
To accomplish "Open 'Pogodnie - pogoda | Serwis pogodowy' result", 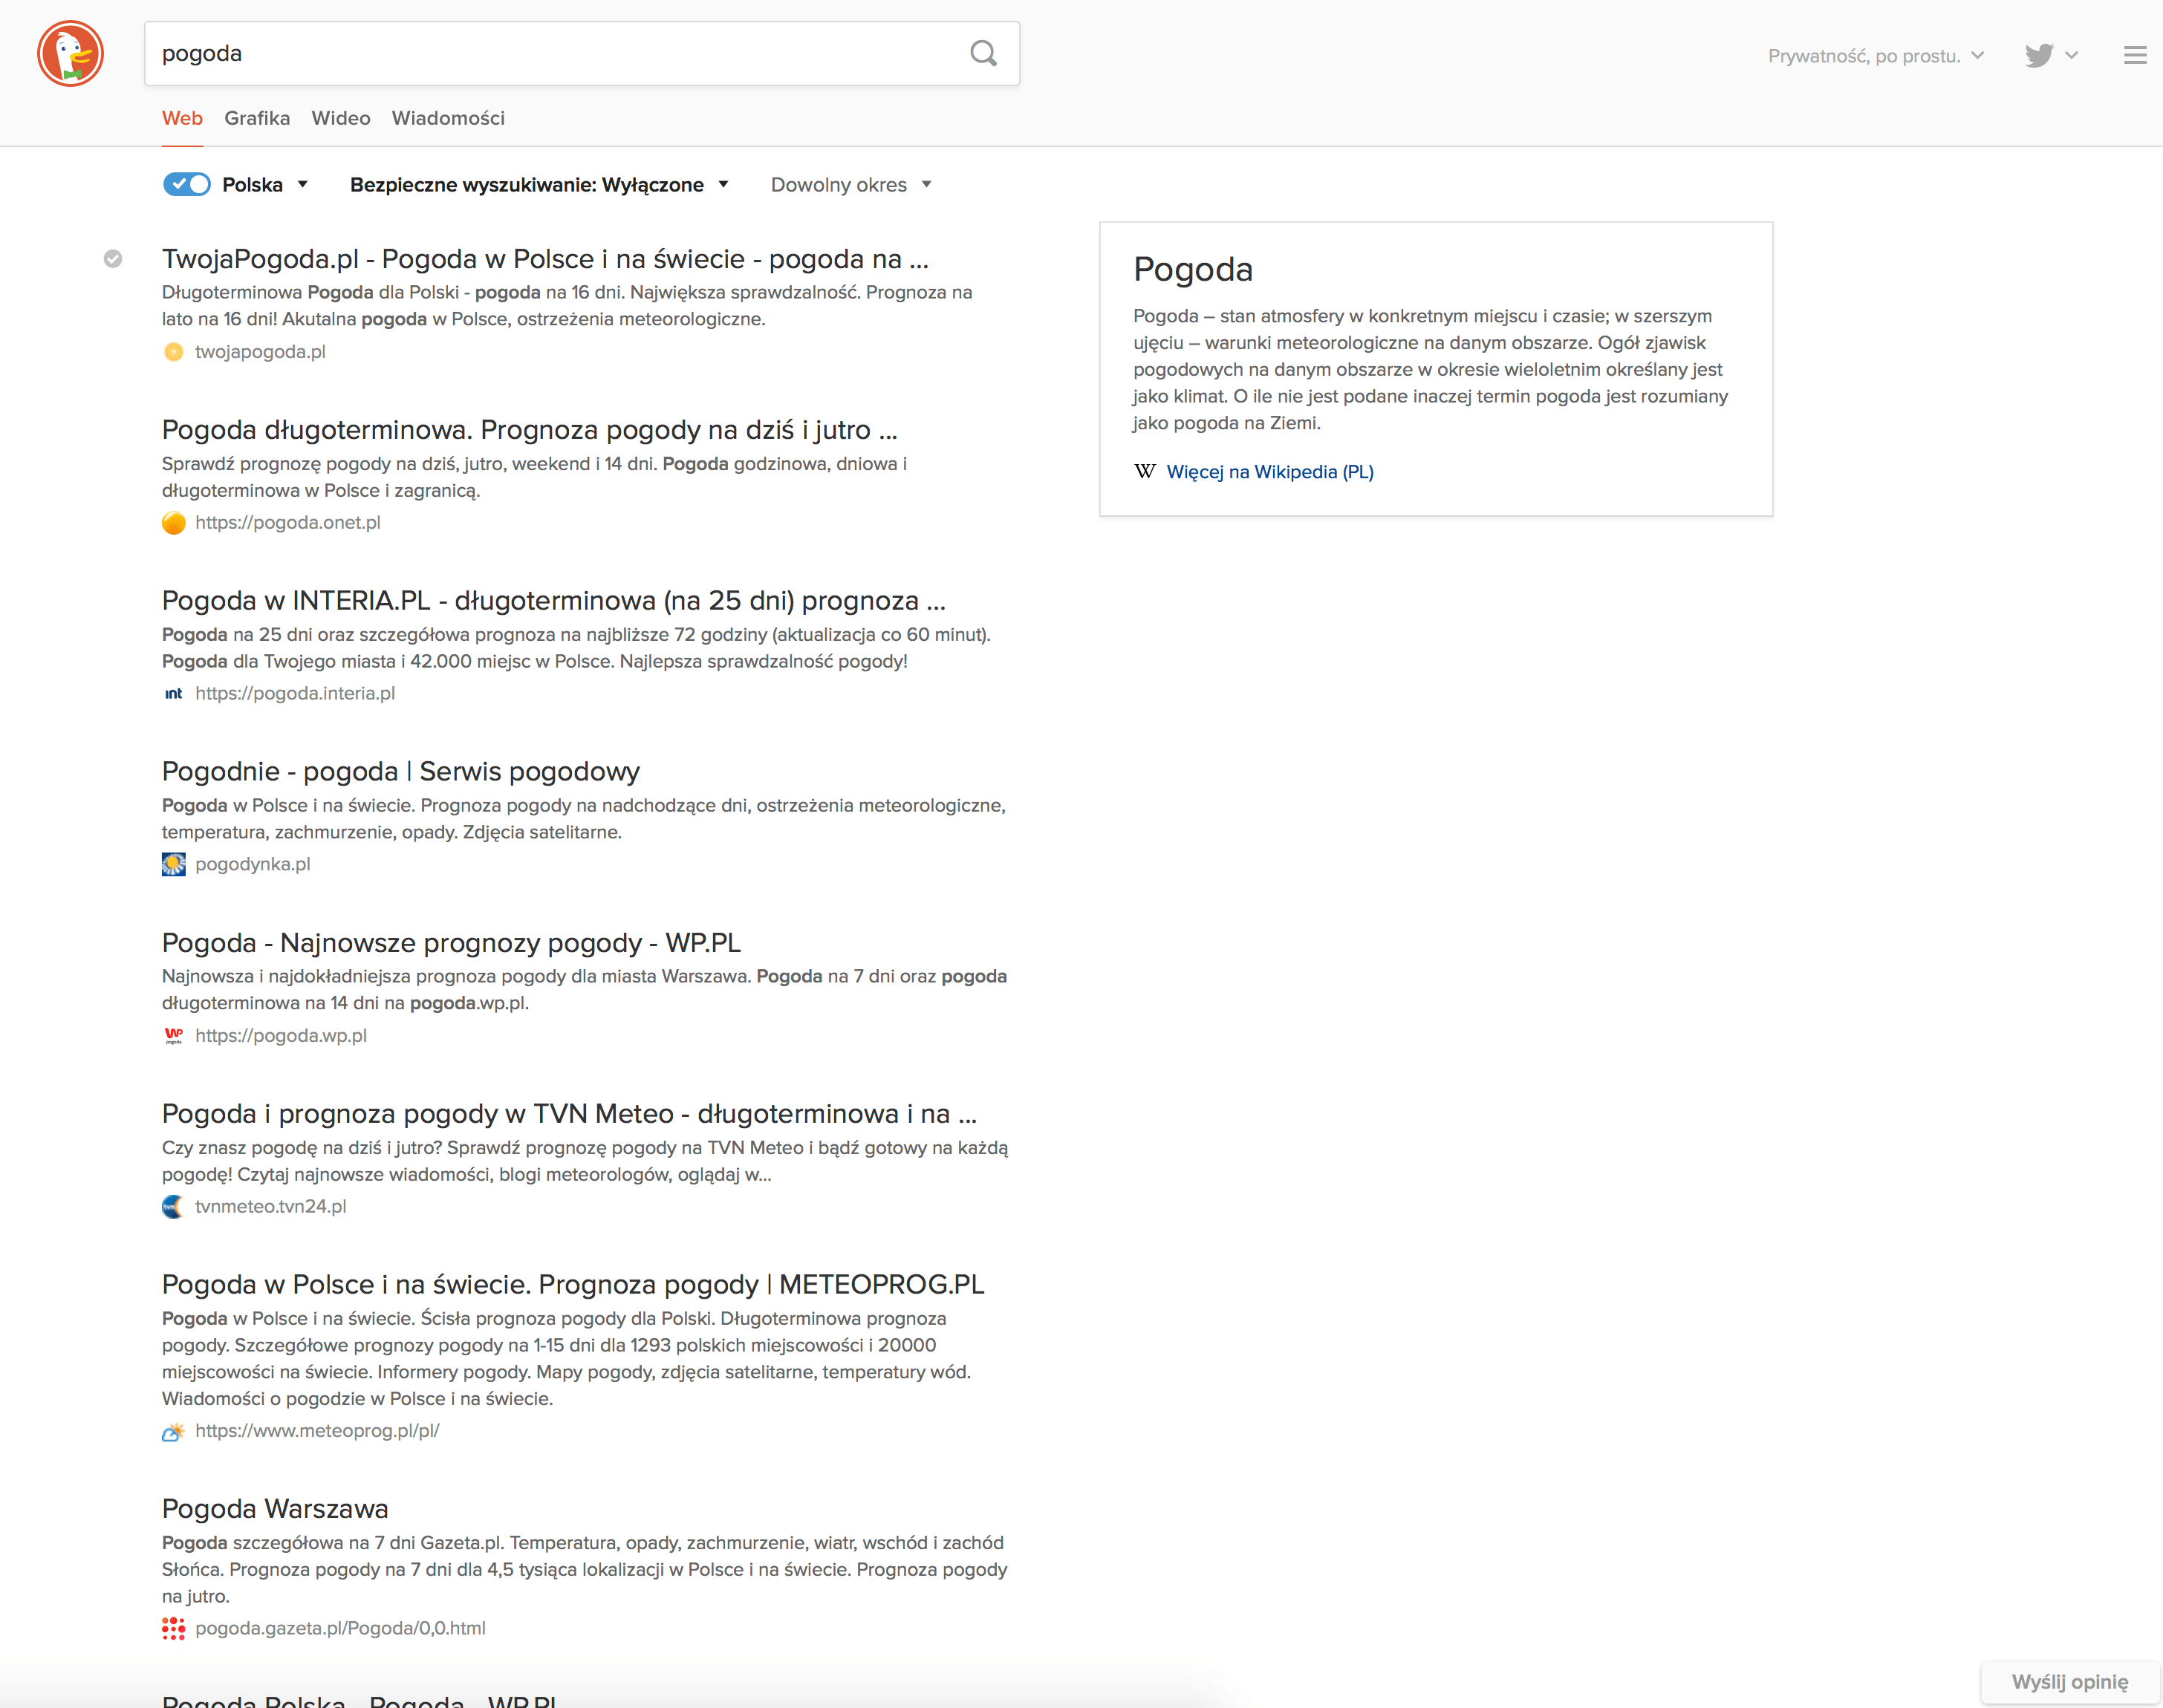I will pyautogui.click(x=401, y=772).
